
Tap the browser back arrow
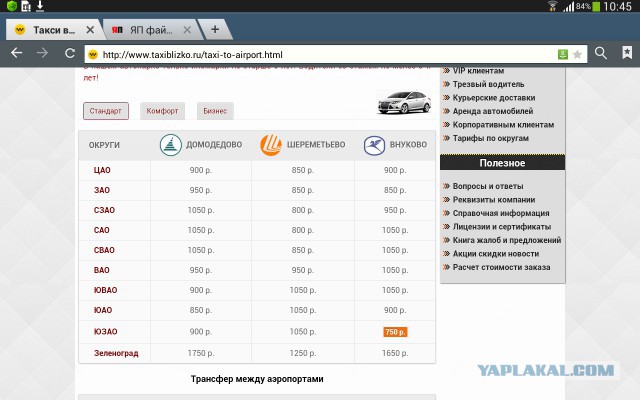click(16, 53)
